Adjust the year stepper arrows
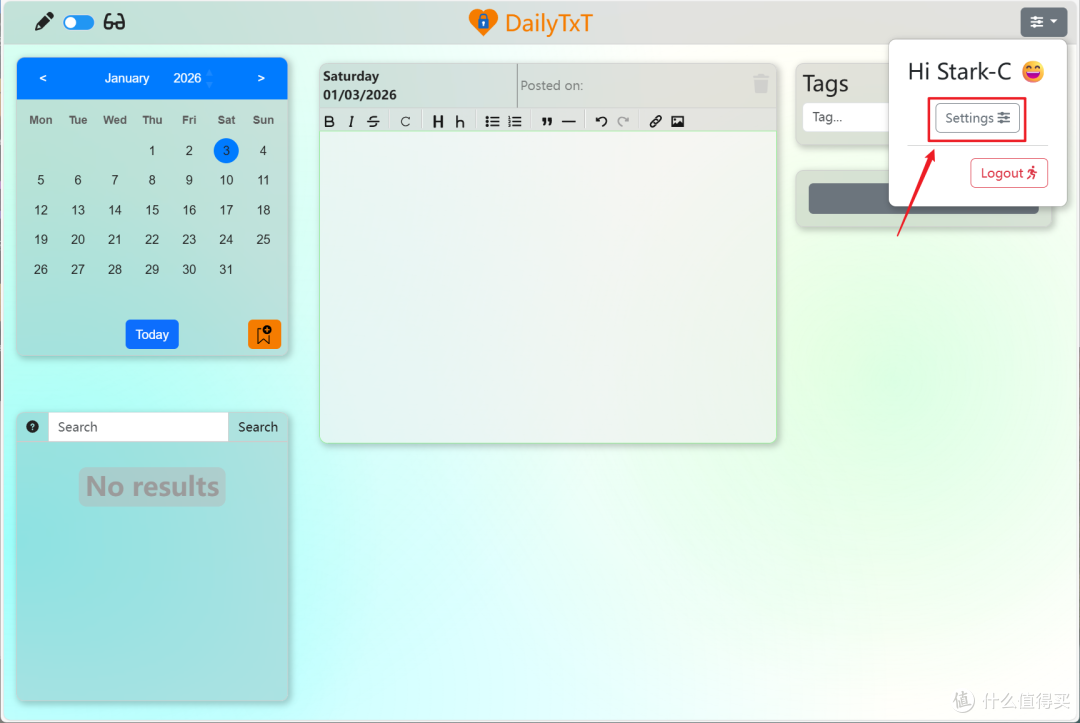The width and height of the screenshot is (1080, 723). [209, 78]
